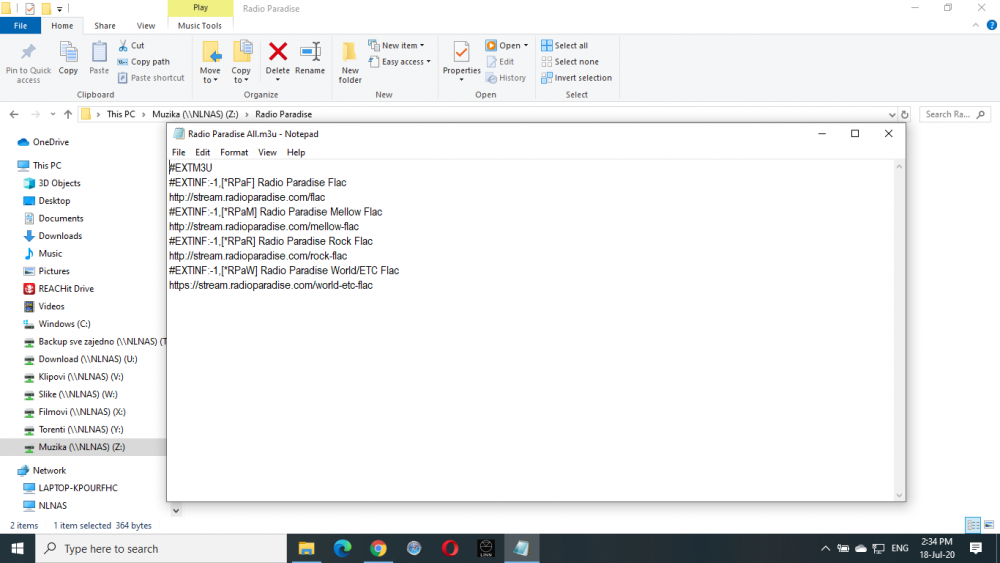Open recent locations dropdown arrow
The image size is (1000, 563).
[x=52, y=114]
